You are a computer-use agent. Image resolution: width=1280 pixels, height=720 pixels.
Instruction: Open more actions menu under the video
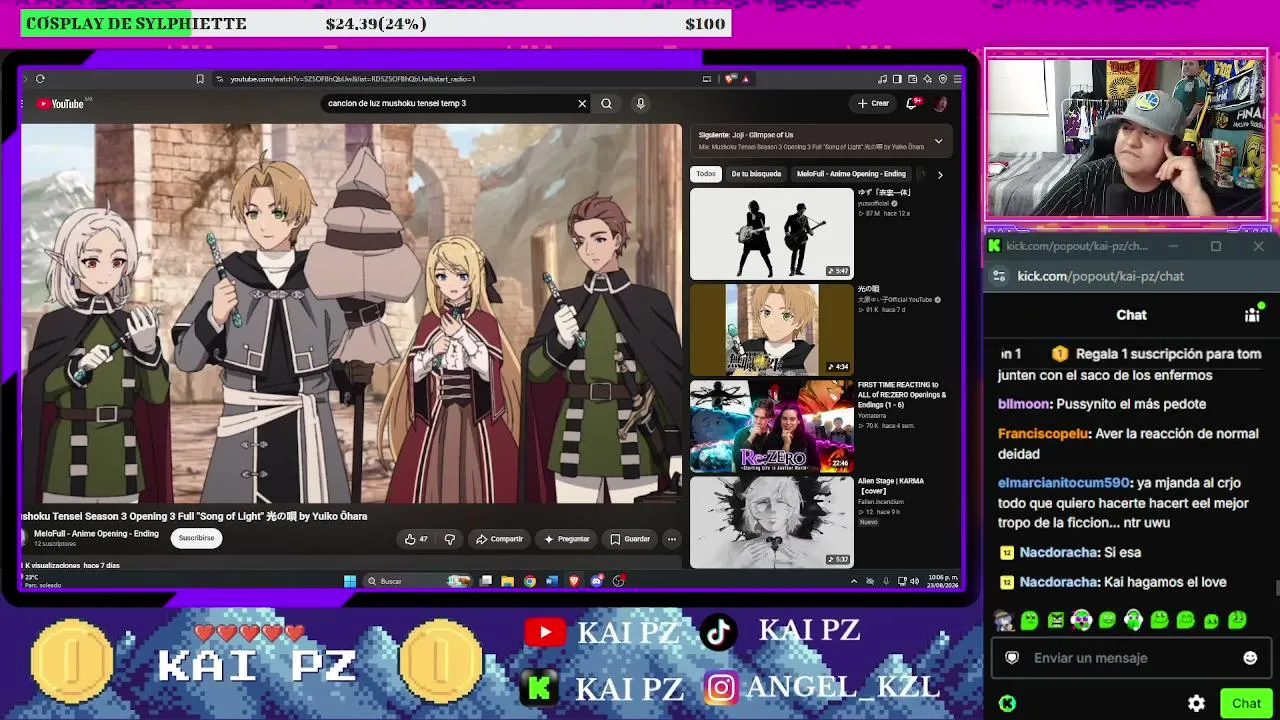point(672,539)
